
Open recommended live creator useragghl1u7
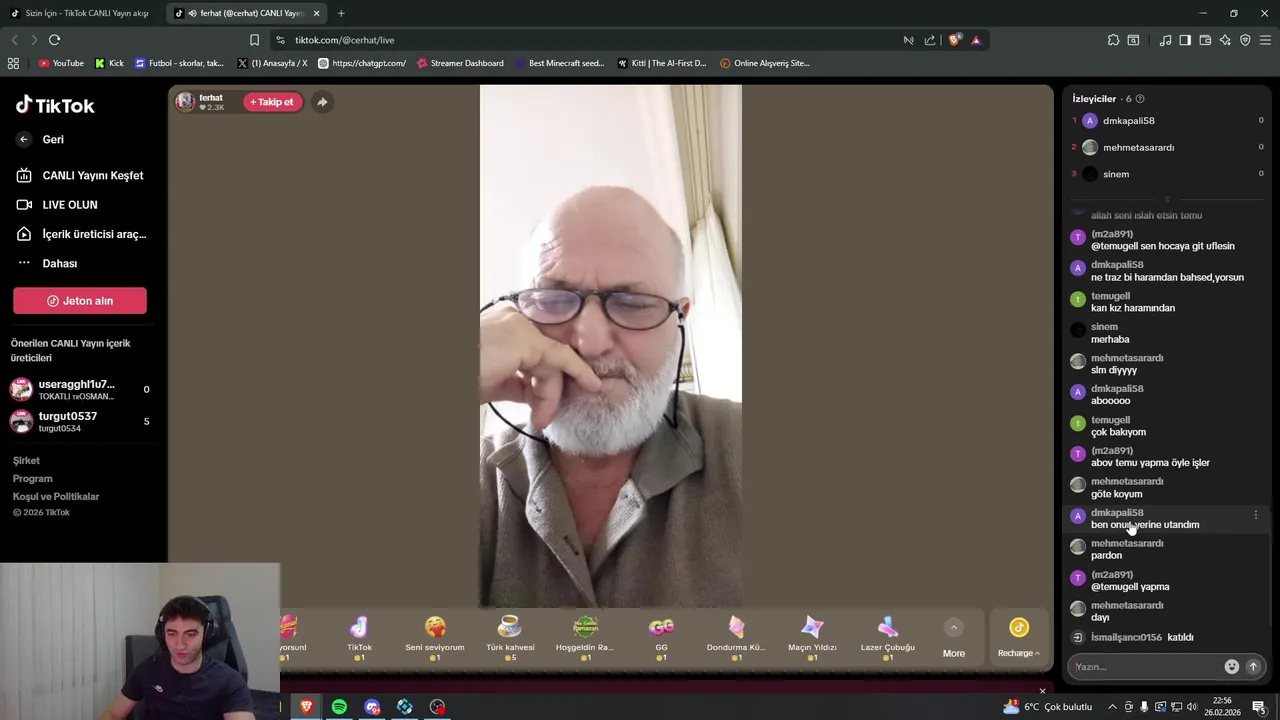click(x=79, y=389)
